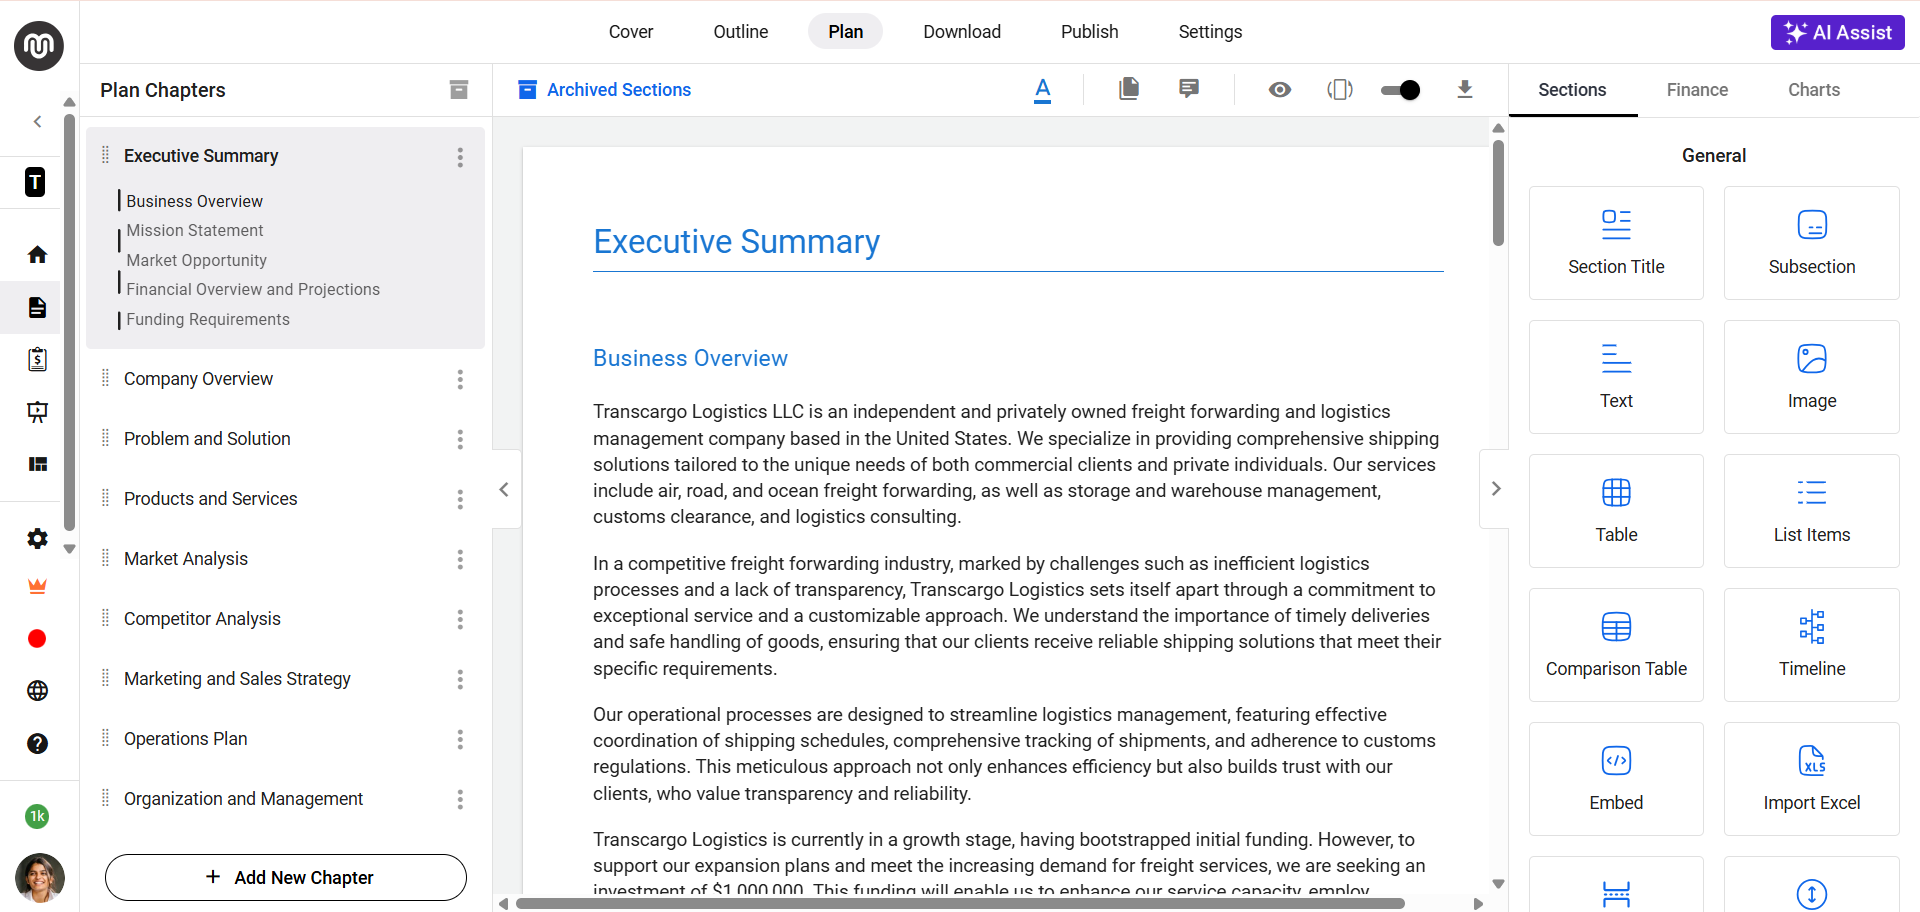Open the dashboard layout icon
The height and width of the screenshot is (912, 1920).
37,464
